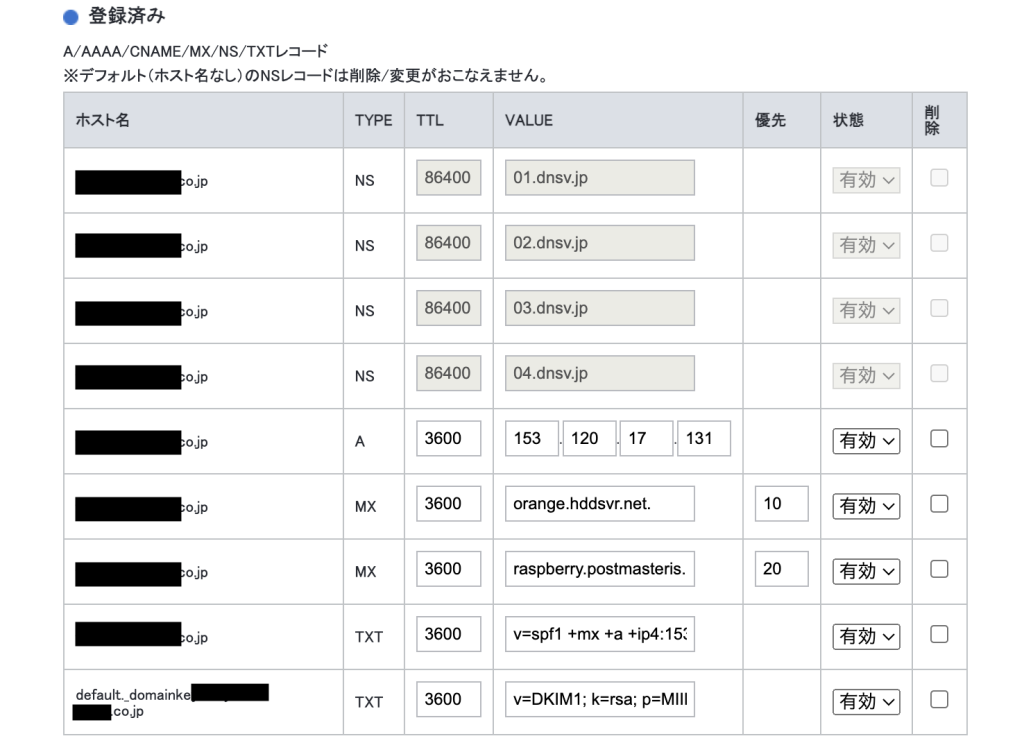This screenshot has height=752, width=1024.
Task: Tick delete checkbox for orange.hddsvr.net MX record
Action: [939, 505]
